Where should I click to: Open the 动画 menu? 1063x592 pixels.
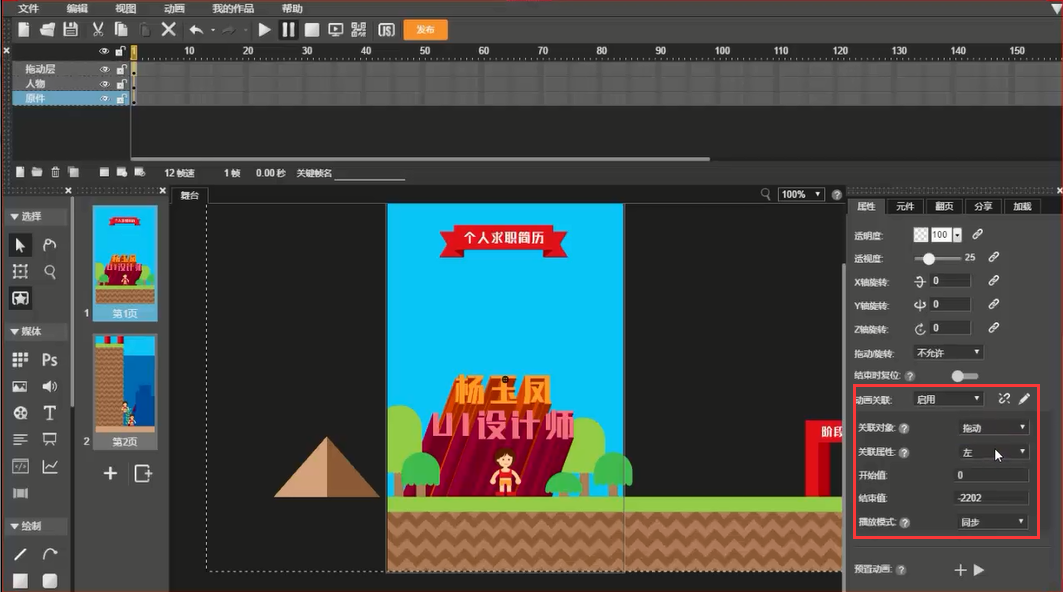[174, 8]
